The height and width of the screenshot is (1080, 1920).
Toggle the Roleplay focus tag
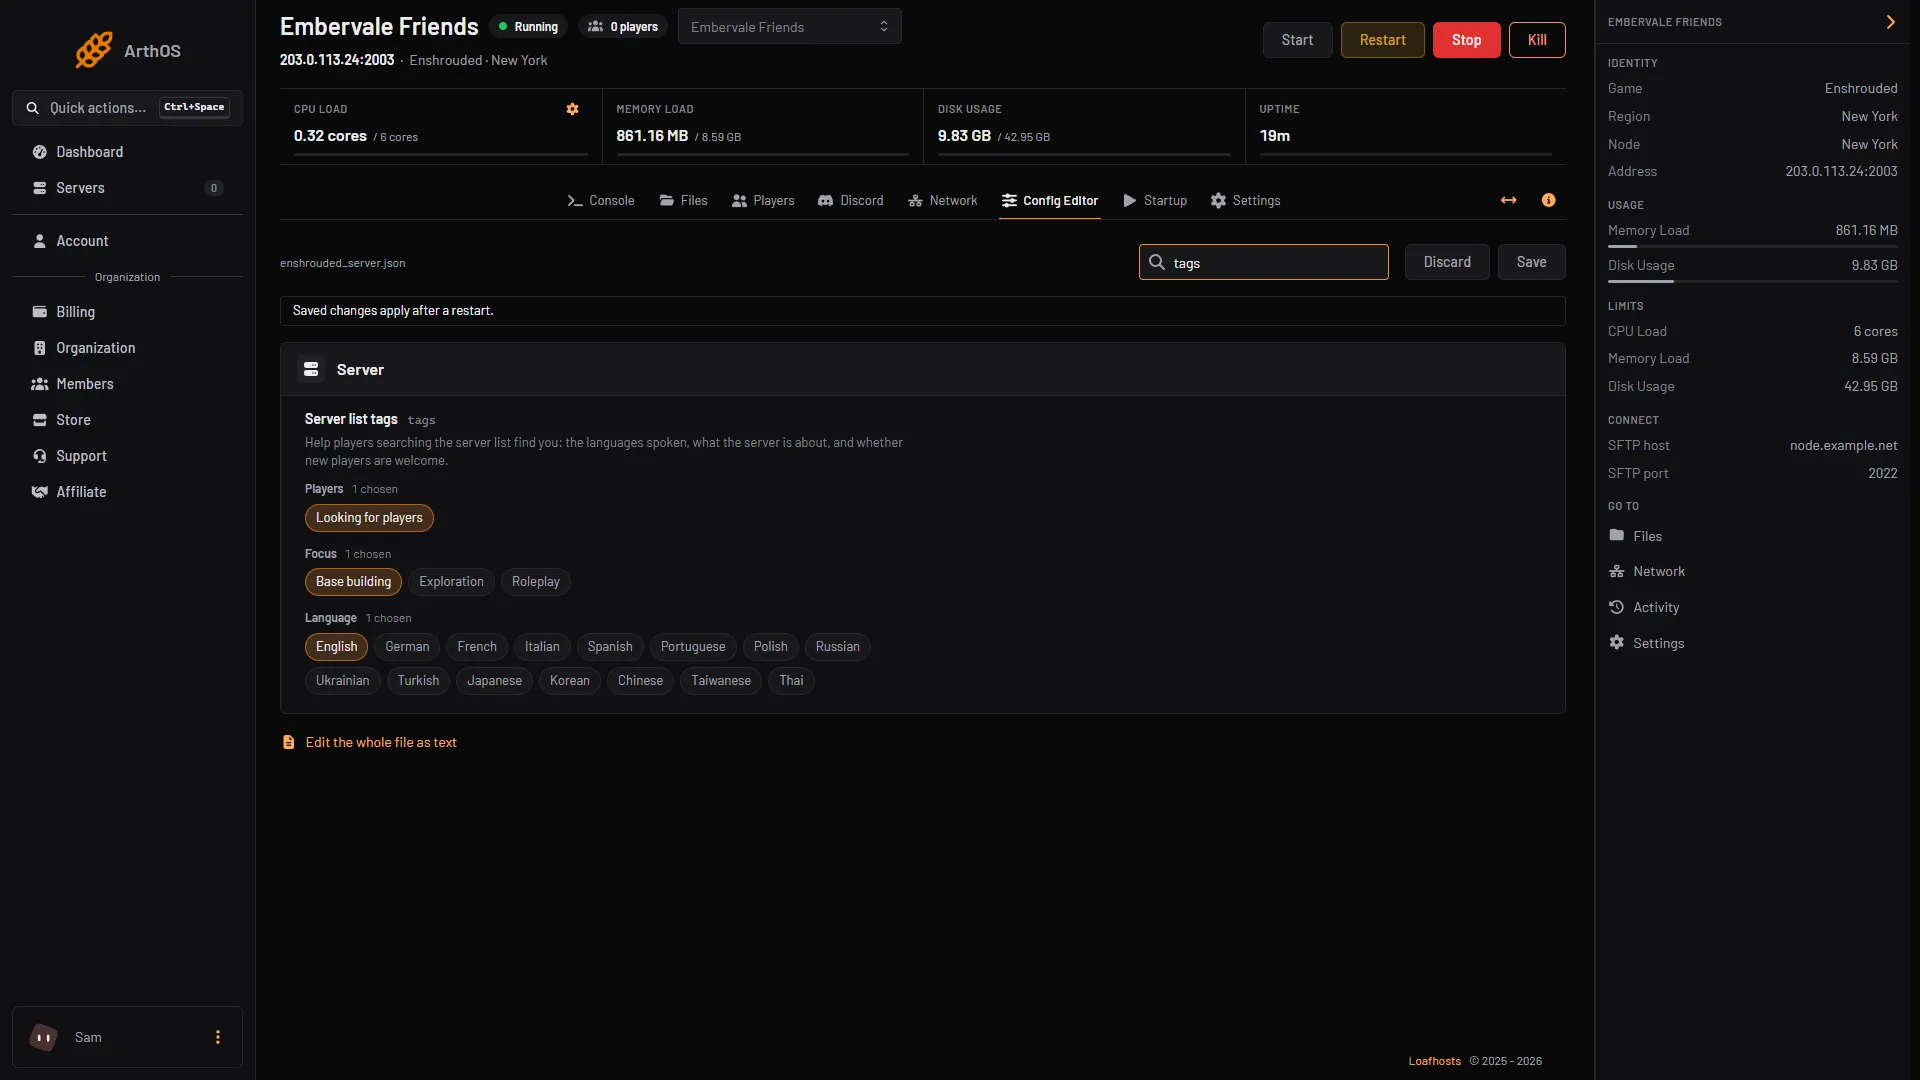536,582
